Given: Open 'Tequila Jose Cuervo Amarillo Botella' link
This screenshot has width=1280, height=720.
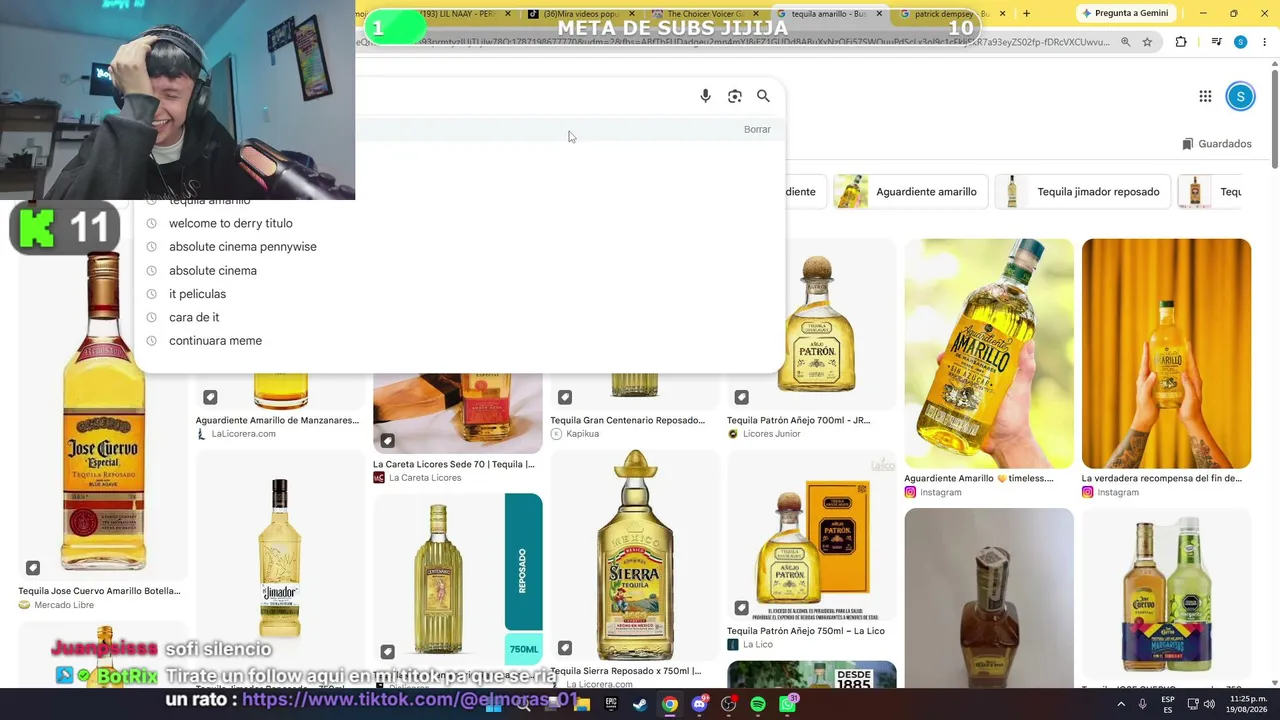Looking at the screenshot, I should coord(99,591).
